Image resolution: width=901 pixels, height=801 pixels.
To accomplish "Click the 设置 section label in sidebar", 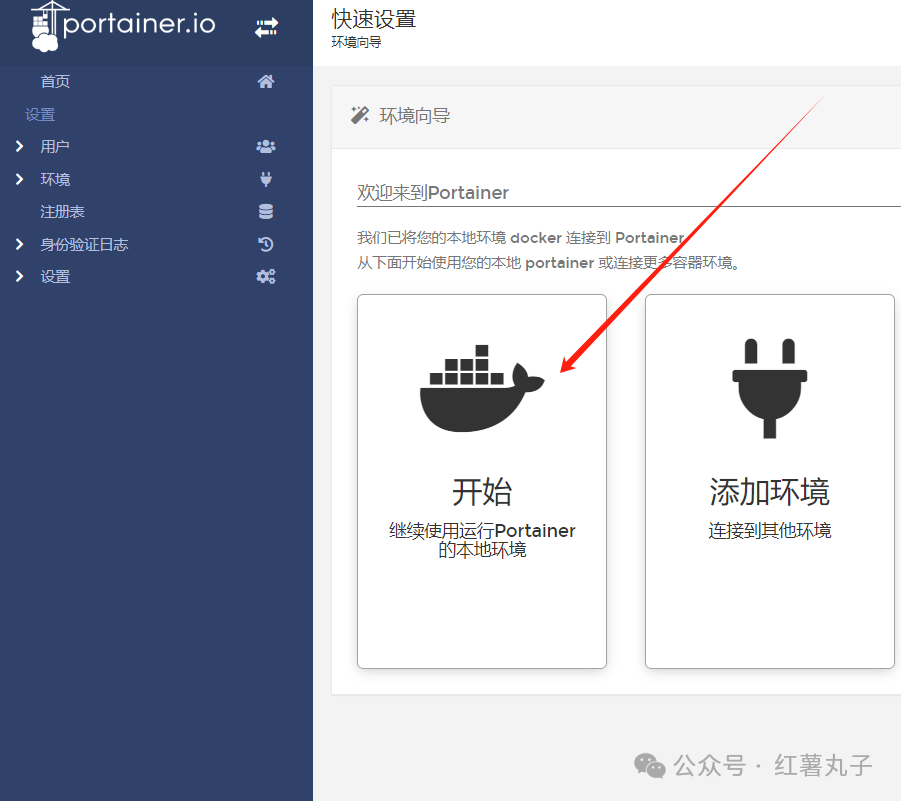I will pos(40,114).
